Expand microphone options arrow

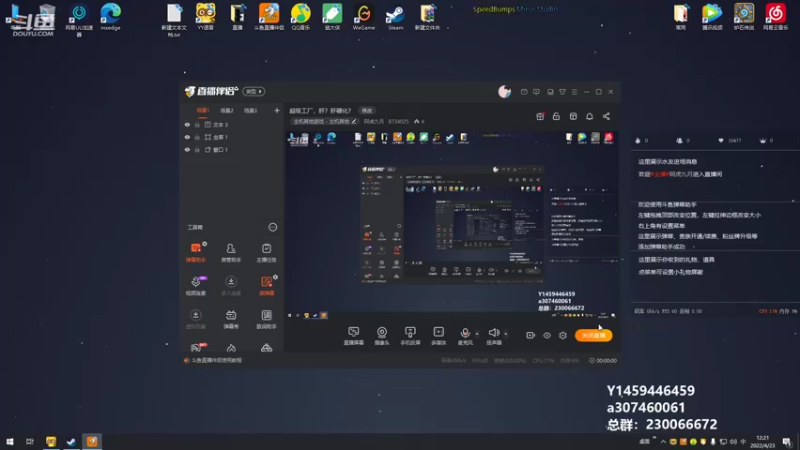point(477,334)
